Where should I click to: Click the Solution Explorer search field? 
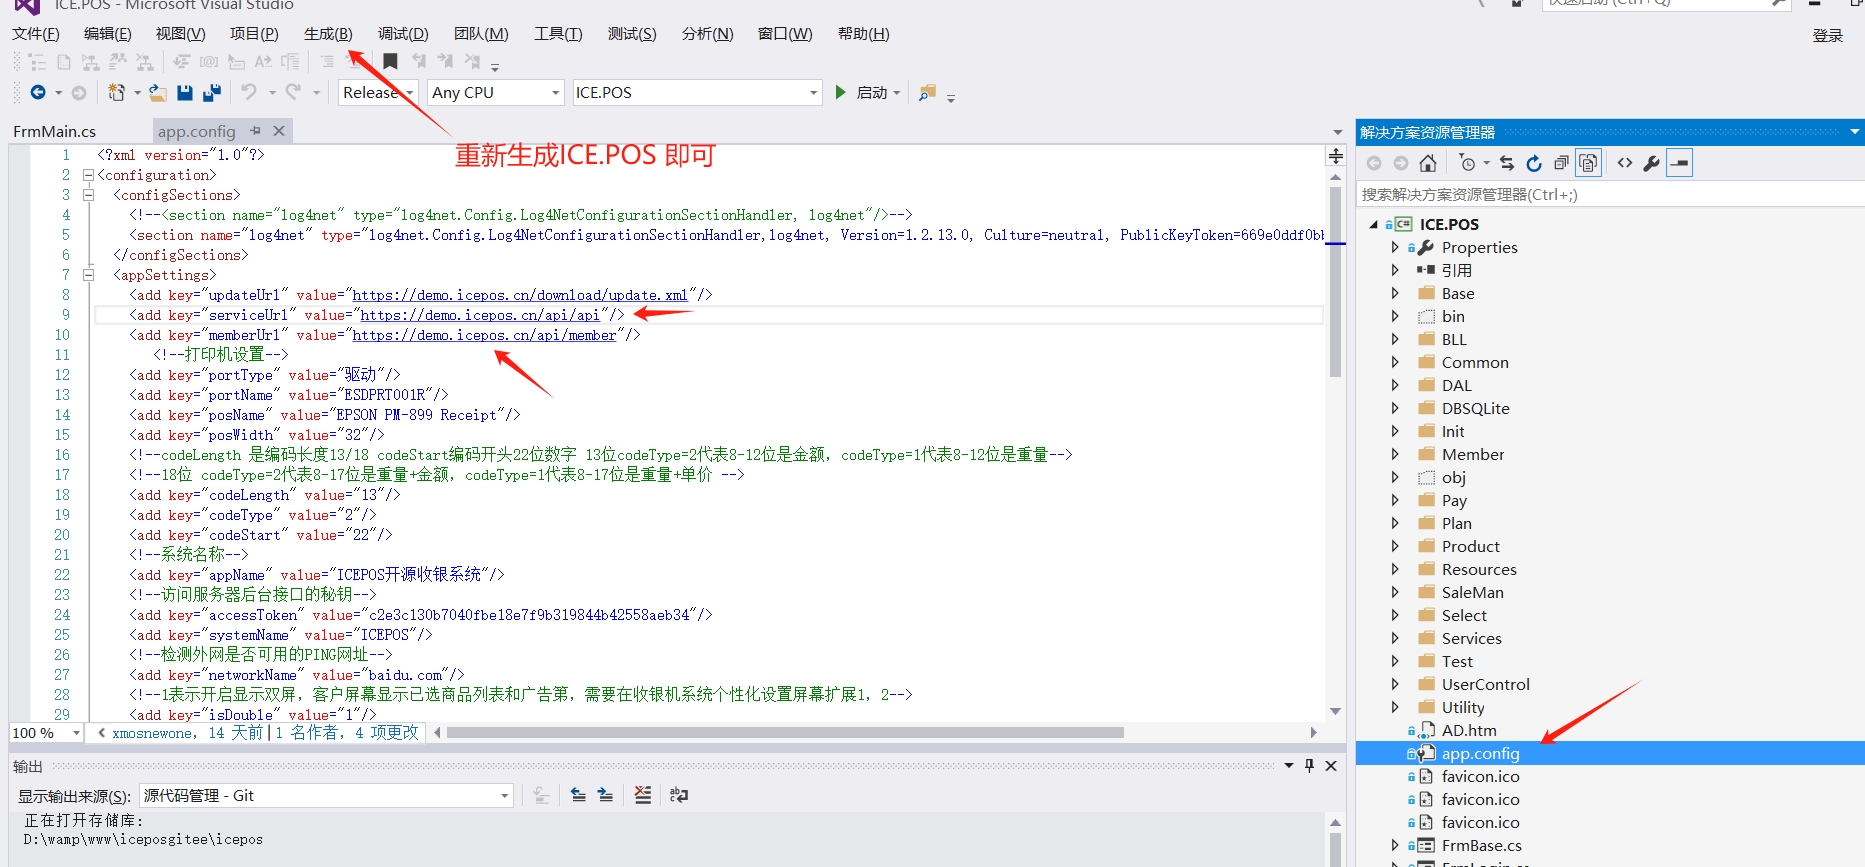pyautogui.click(x=1609, y=194)
